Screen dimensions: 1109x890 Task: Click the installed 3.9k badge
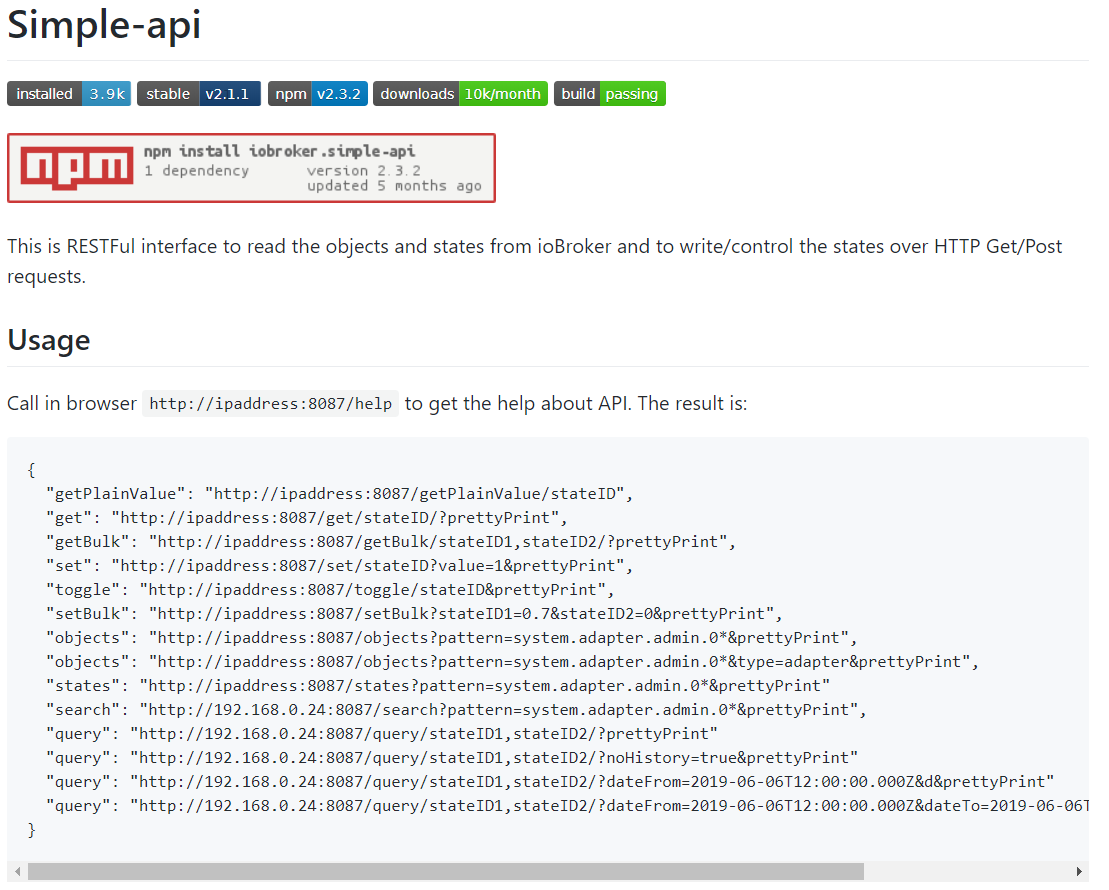point(69,94)
